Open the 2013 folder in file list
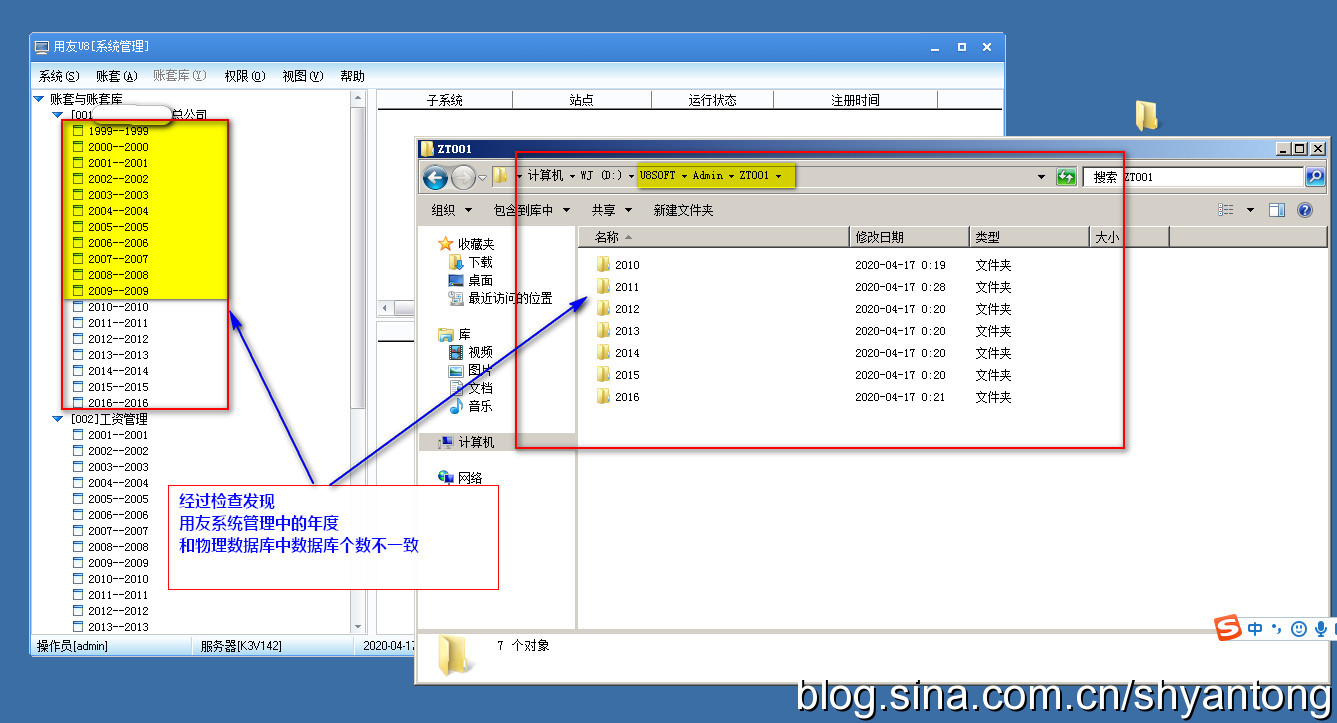Viewport: 1337px width, 723px height. pos(627,331)
